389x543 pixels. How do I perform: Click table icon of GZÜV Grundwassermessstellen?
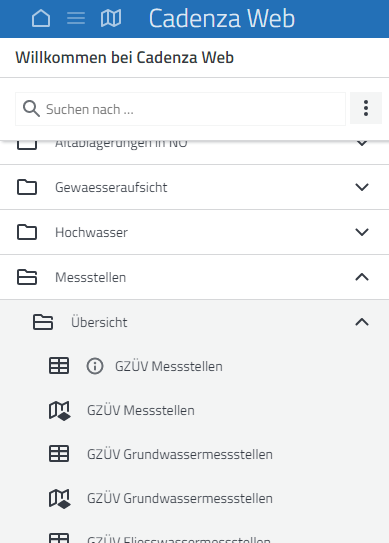click(x=59, y=454)
